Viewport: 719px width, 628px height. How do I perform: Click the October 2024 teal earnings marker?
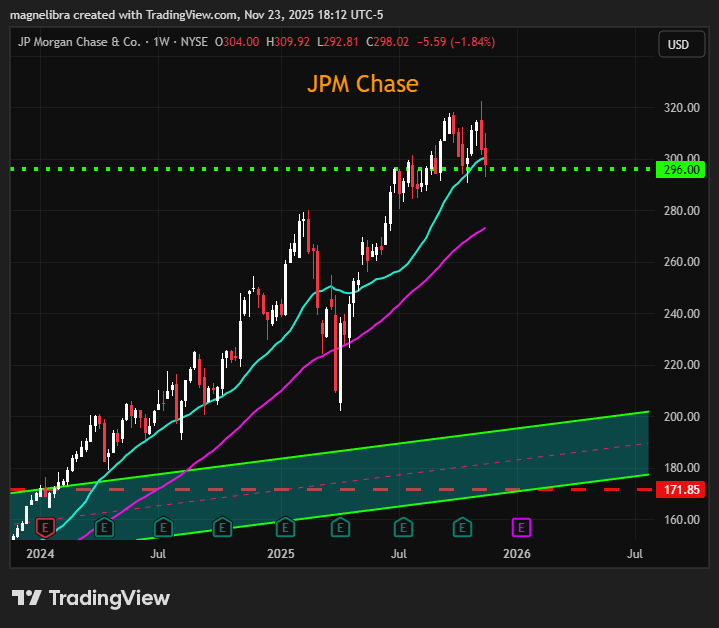click(x=222, y=528)
